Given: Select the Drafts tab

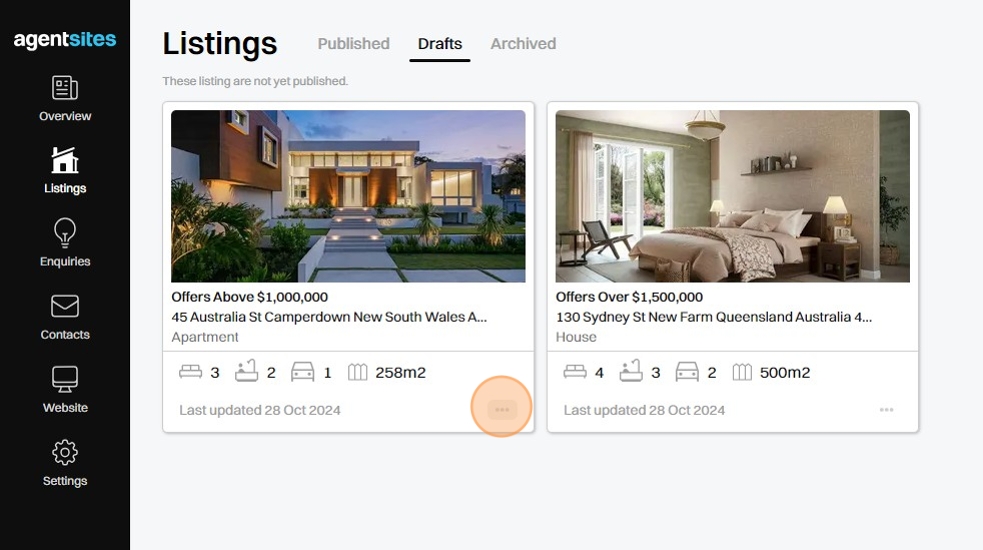Looking at the screenshot, I should click(440, 44).
